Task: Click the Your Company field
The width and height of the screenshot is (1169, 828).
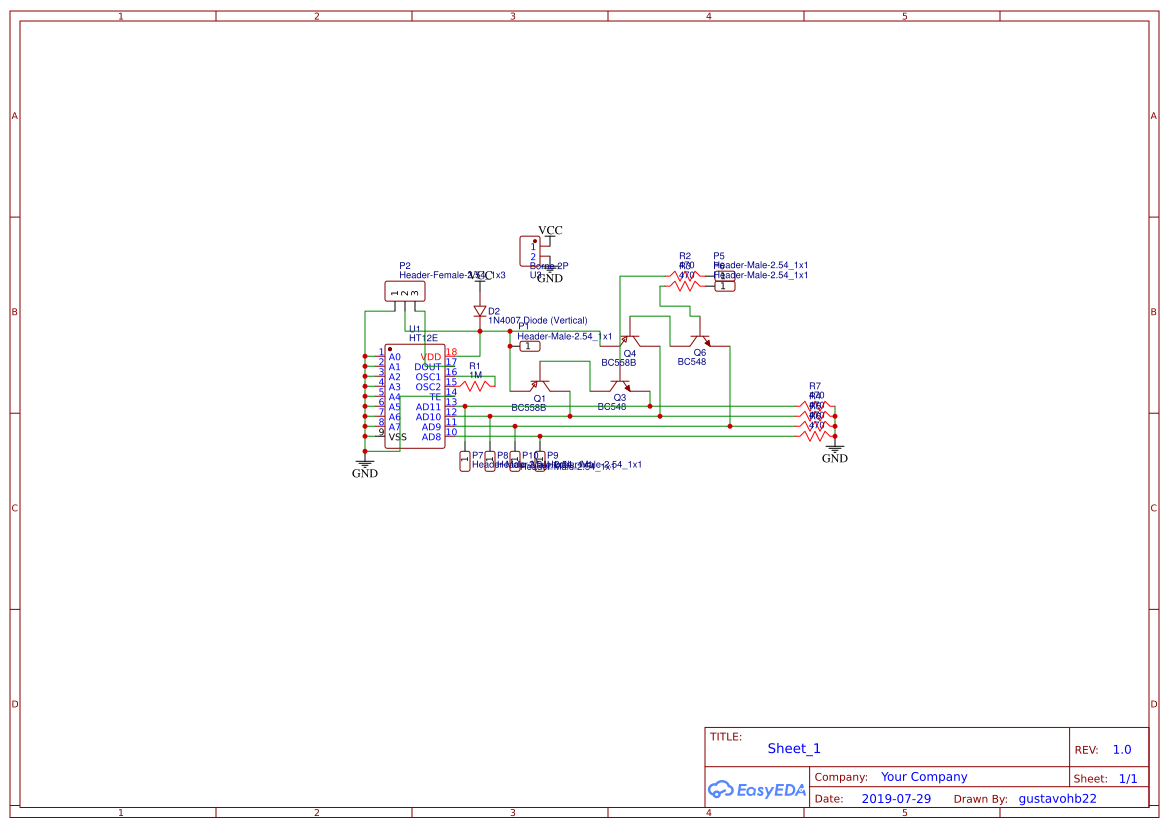Action: (924, 777)
